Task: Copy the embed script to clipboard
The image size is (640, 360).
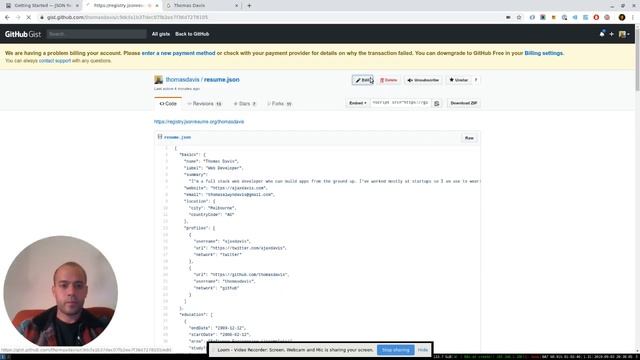Action: [436, 103]
